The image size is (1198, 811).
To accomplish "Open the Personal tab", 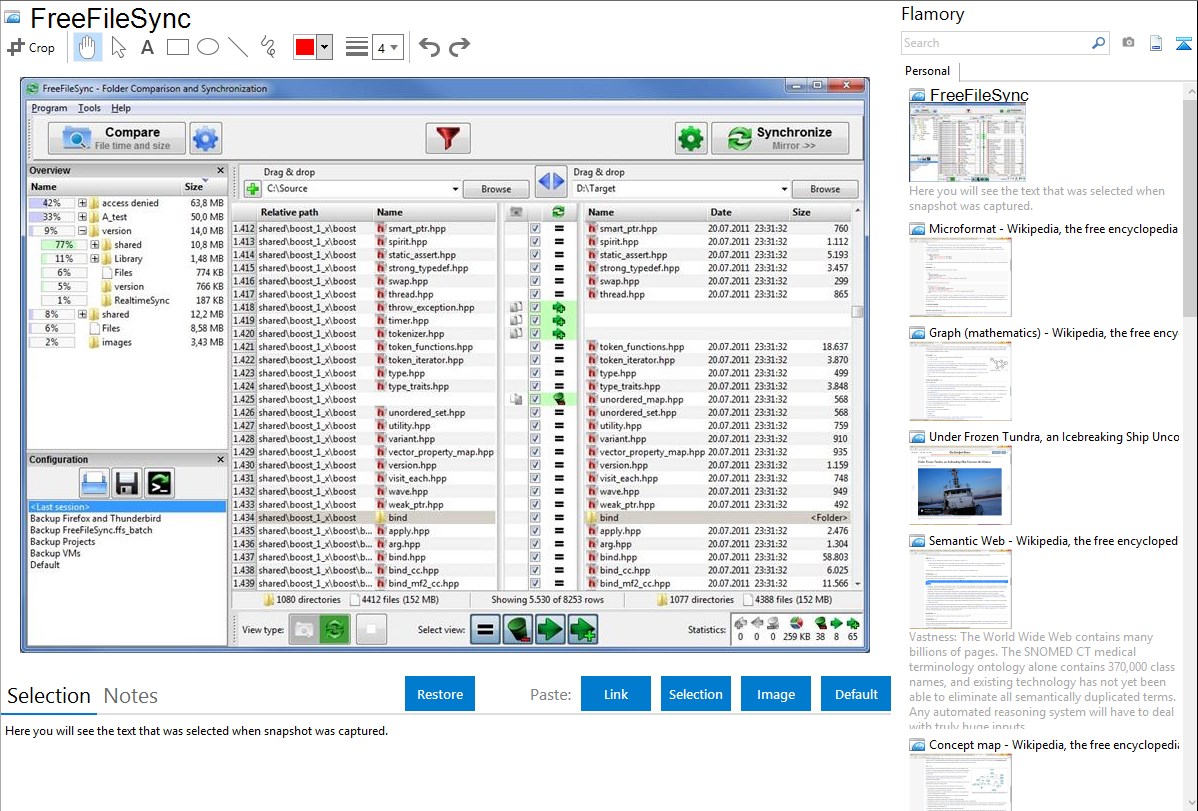I will [x=927, y=71].
